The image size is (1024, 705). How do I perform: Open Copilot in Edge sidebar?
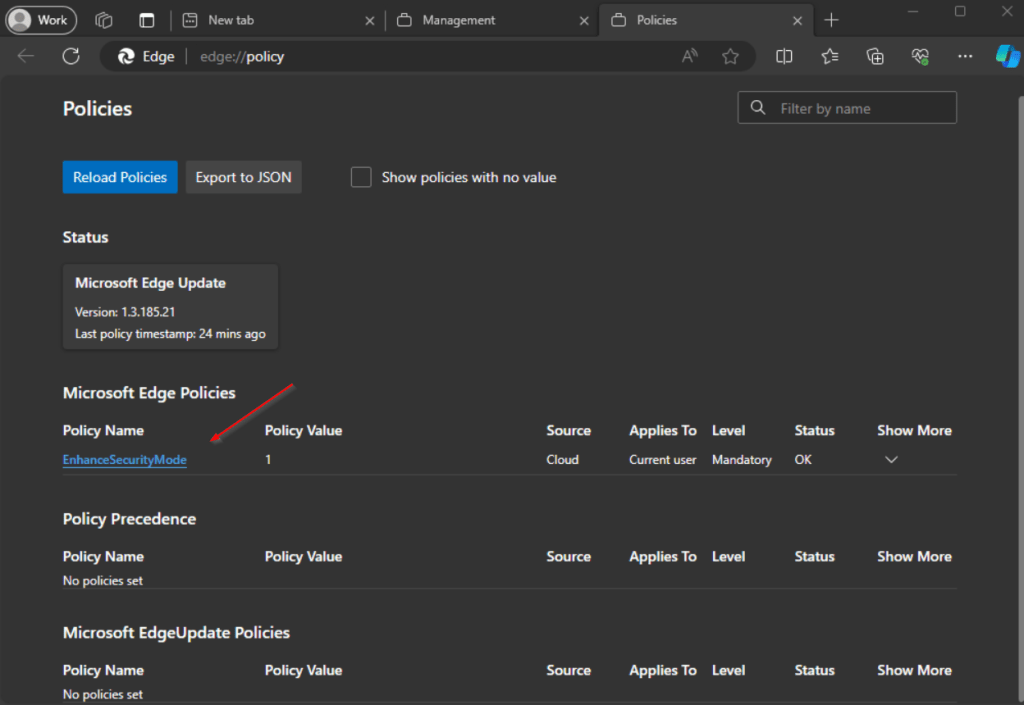[x=1009, y=56]
